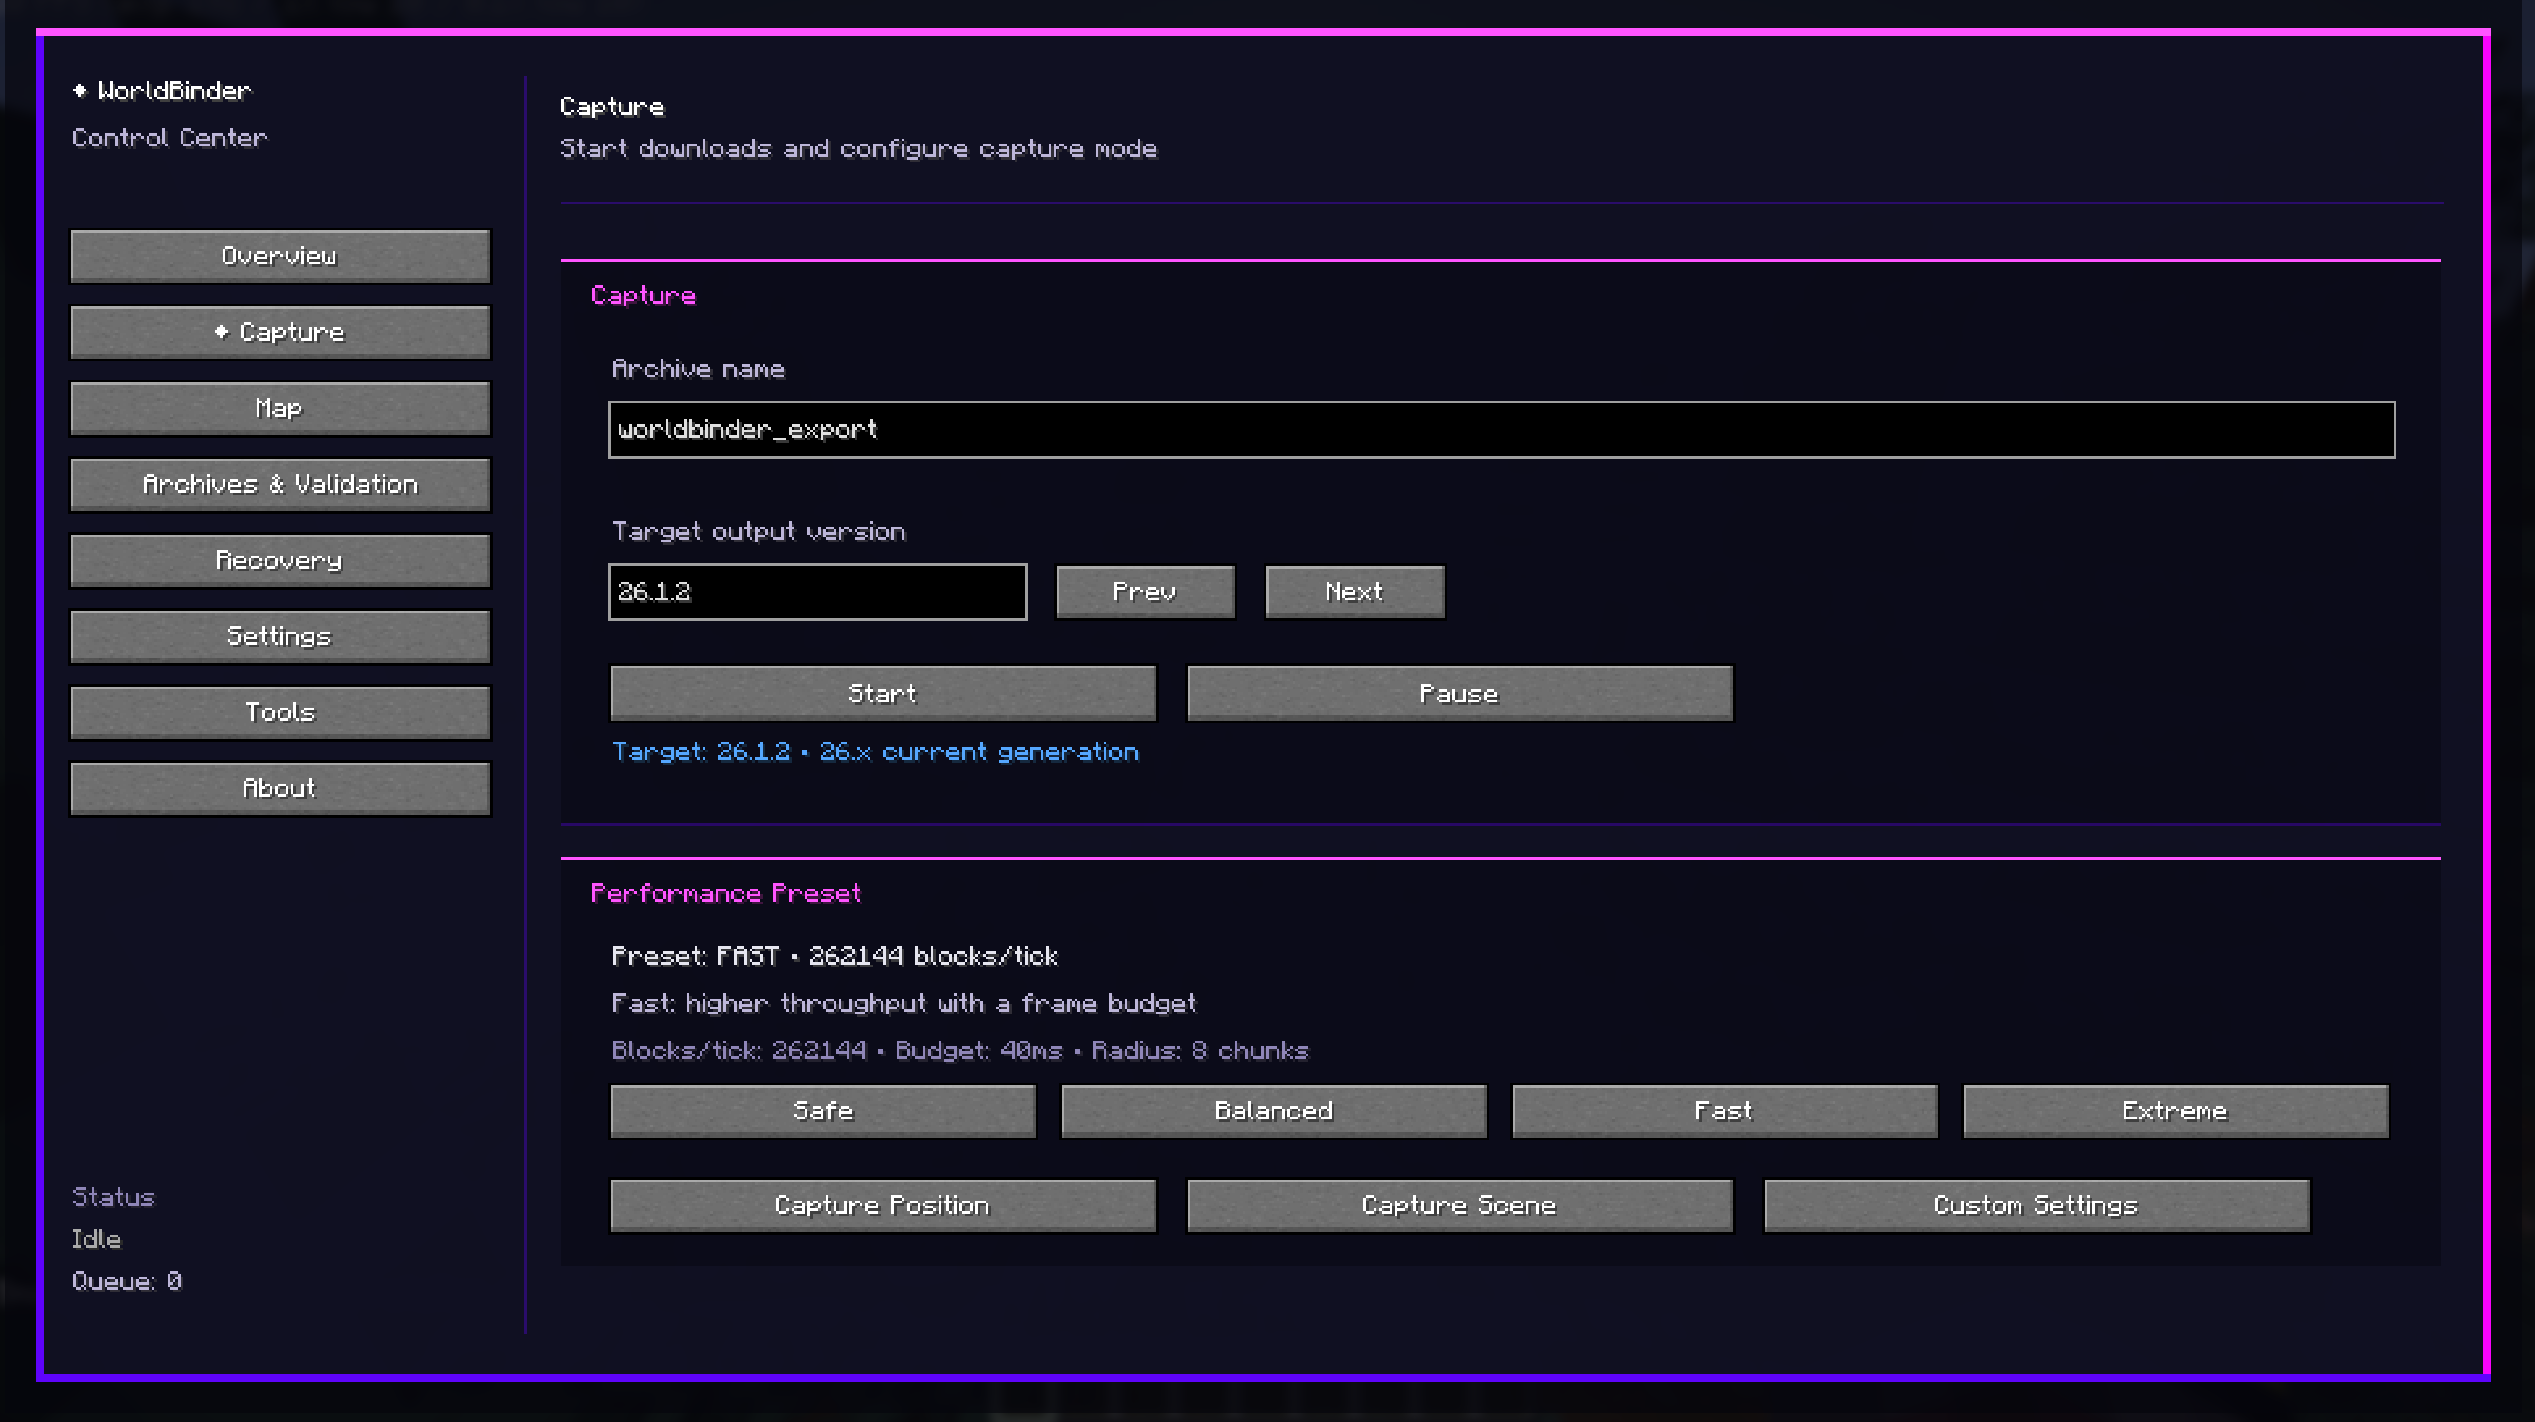Open the Recovery section
Screen dimensions: 2535x1422
tap(280, 560)
